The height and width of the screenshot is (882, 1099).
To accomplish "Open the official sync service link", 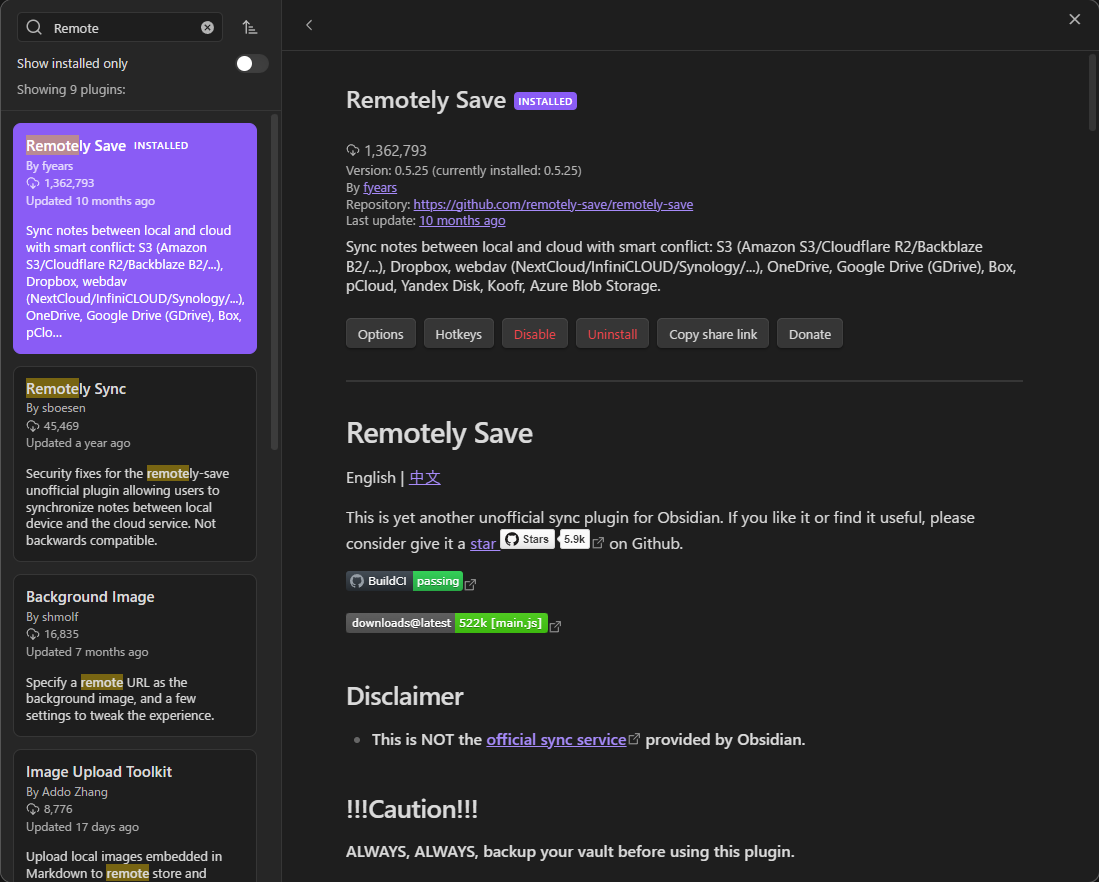I will coord(556,739).
